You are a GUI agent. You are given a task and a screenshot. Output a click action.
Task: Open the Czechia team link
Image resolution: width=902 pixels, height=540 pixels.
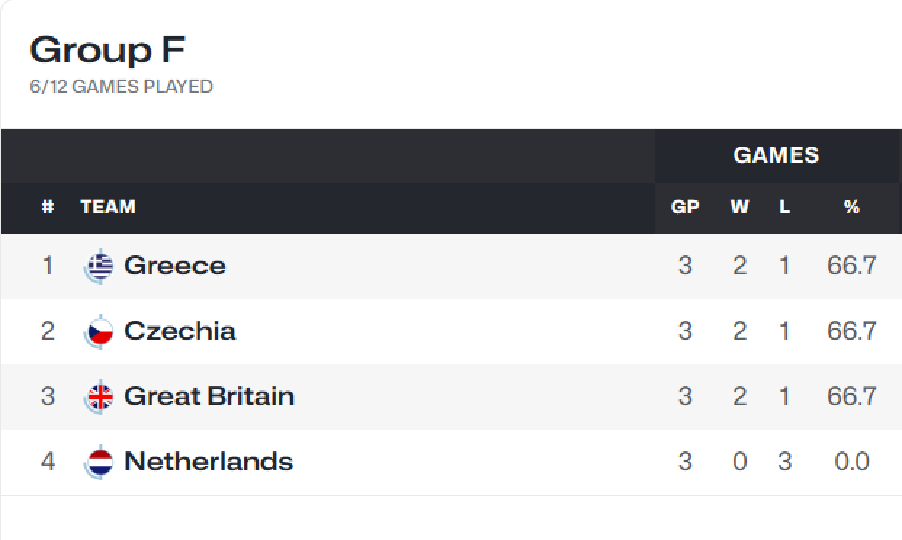(x=179, y=331)
